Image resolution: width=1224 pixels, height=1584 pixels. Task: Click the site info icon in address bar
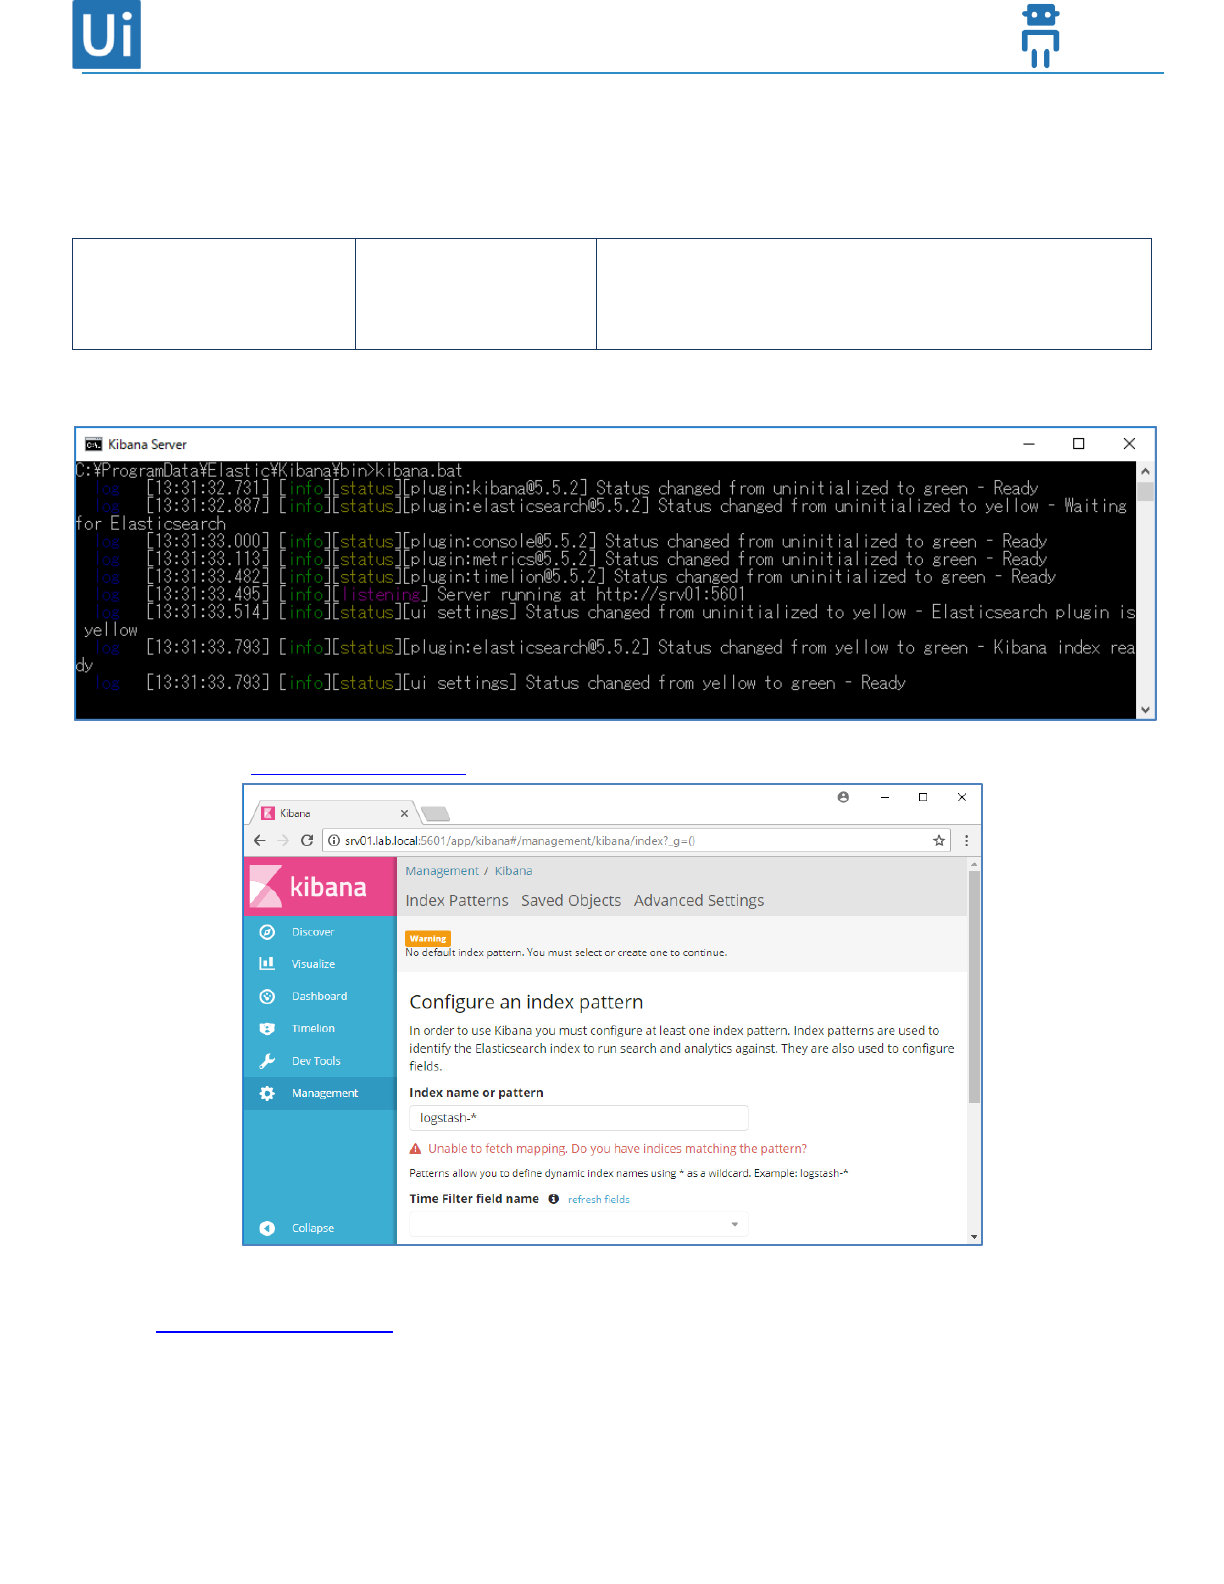click(x=335, y=840)
